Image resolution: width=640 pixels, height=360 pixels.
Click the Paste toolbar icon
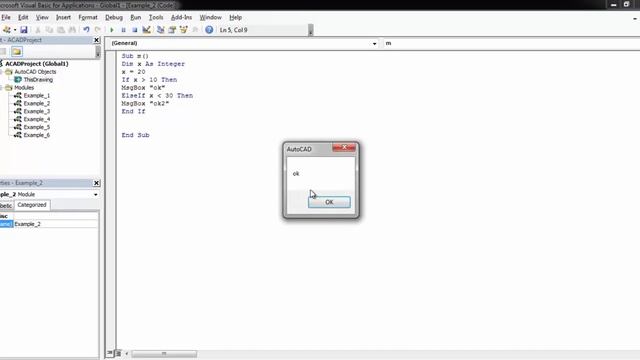click(x=61, y=30)
